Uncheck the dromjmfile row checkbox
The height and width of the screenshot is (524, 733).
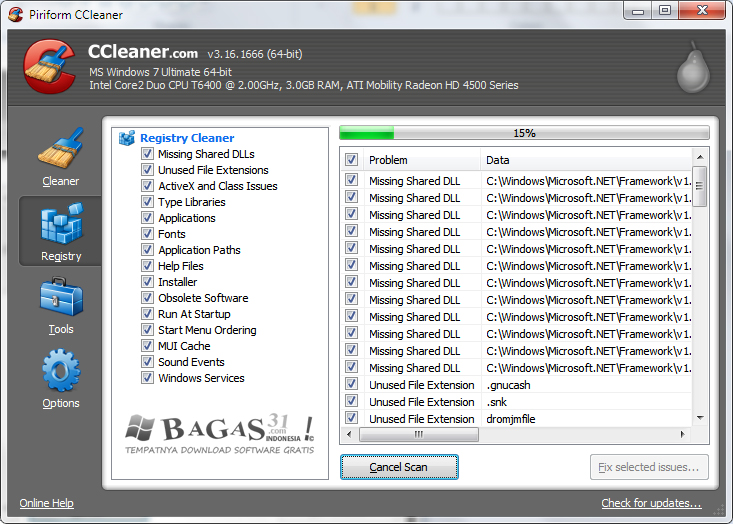[x=352, y=418]
